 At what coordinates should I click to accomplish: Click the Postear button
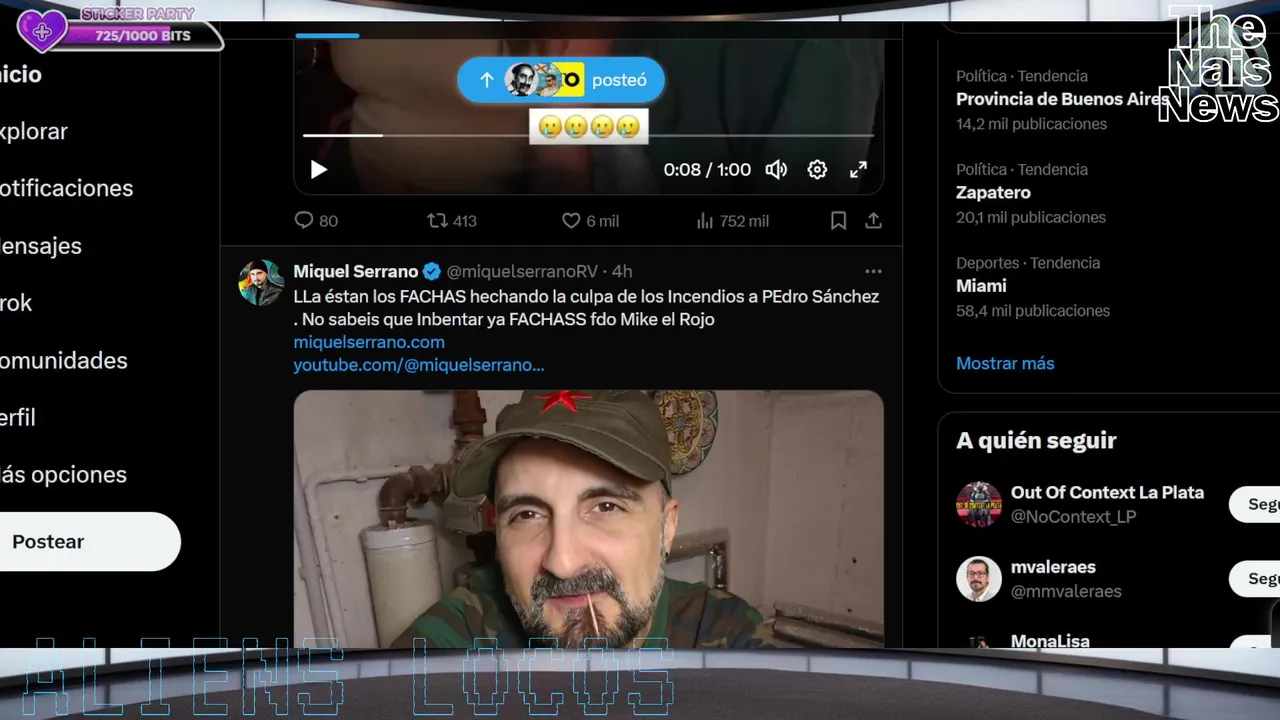pyautogui.click(x=88, y=541)
